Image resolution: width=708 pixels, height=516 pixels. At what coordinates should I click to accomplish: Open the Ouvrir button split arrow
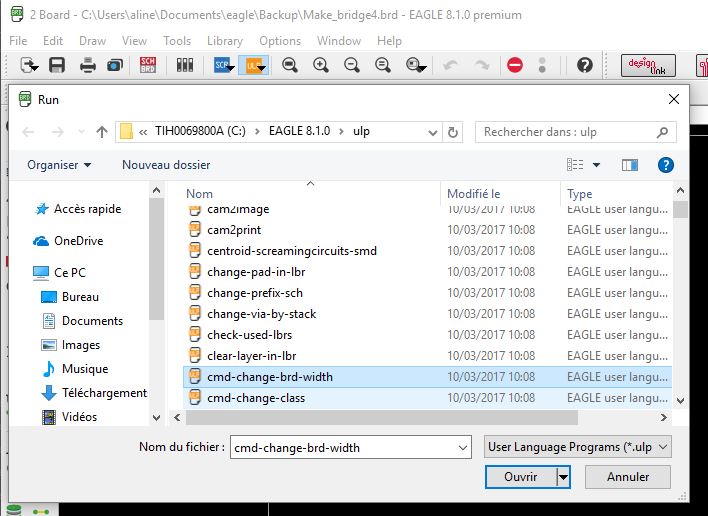tap(564, 477)
